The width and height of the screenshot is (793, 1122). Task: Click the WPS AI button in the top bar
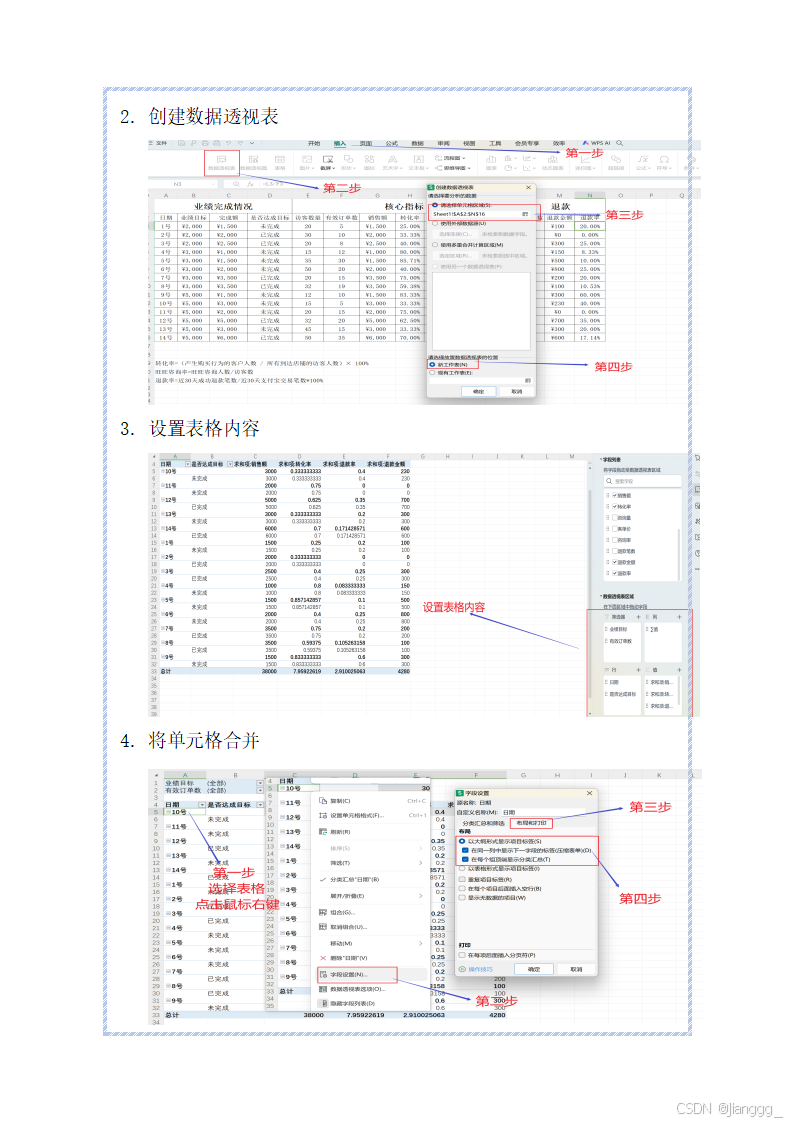[x=597, y=143]
